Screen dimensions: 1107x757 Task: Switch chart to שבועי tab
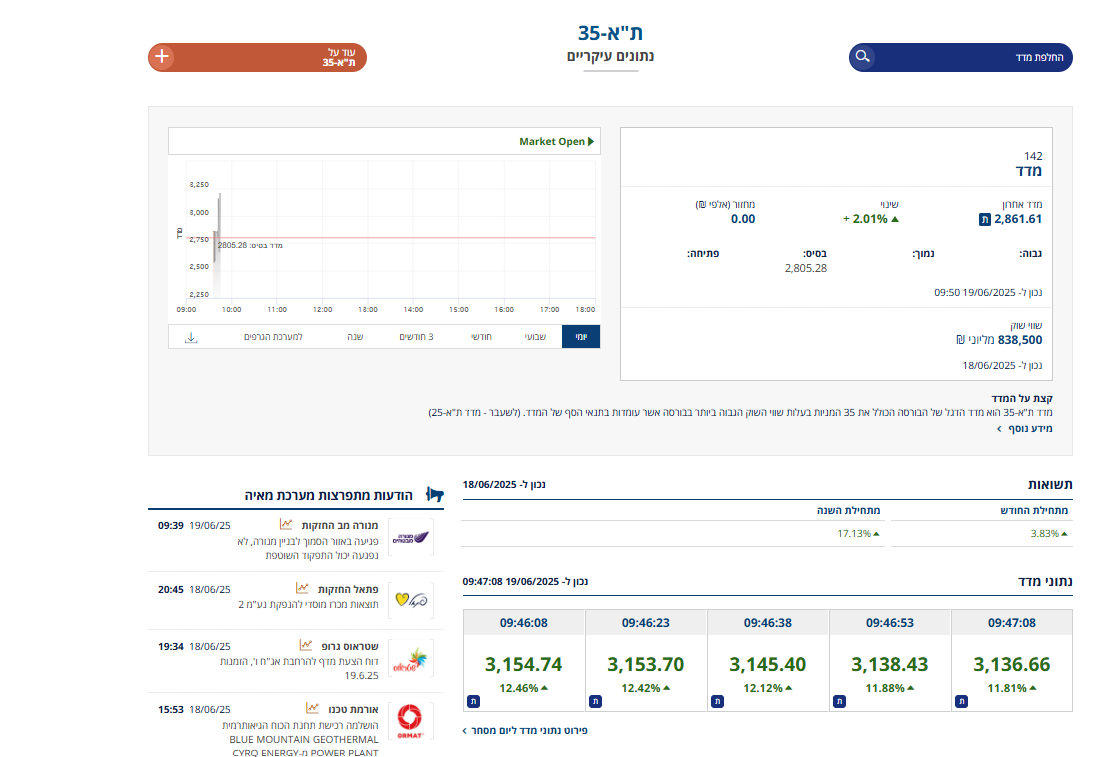click(x=535, y=337)
